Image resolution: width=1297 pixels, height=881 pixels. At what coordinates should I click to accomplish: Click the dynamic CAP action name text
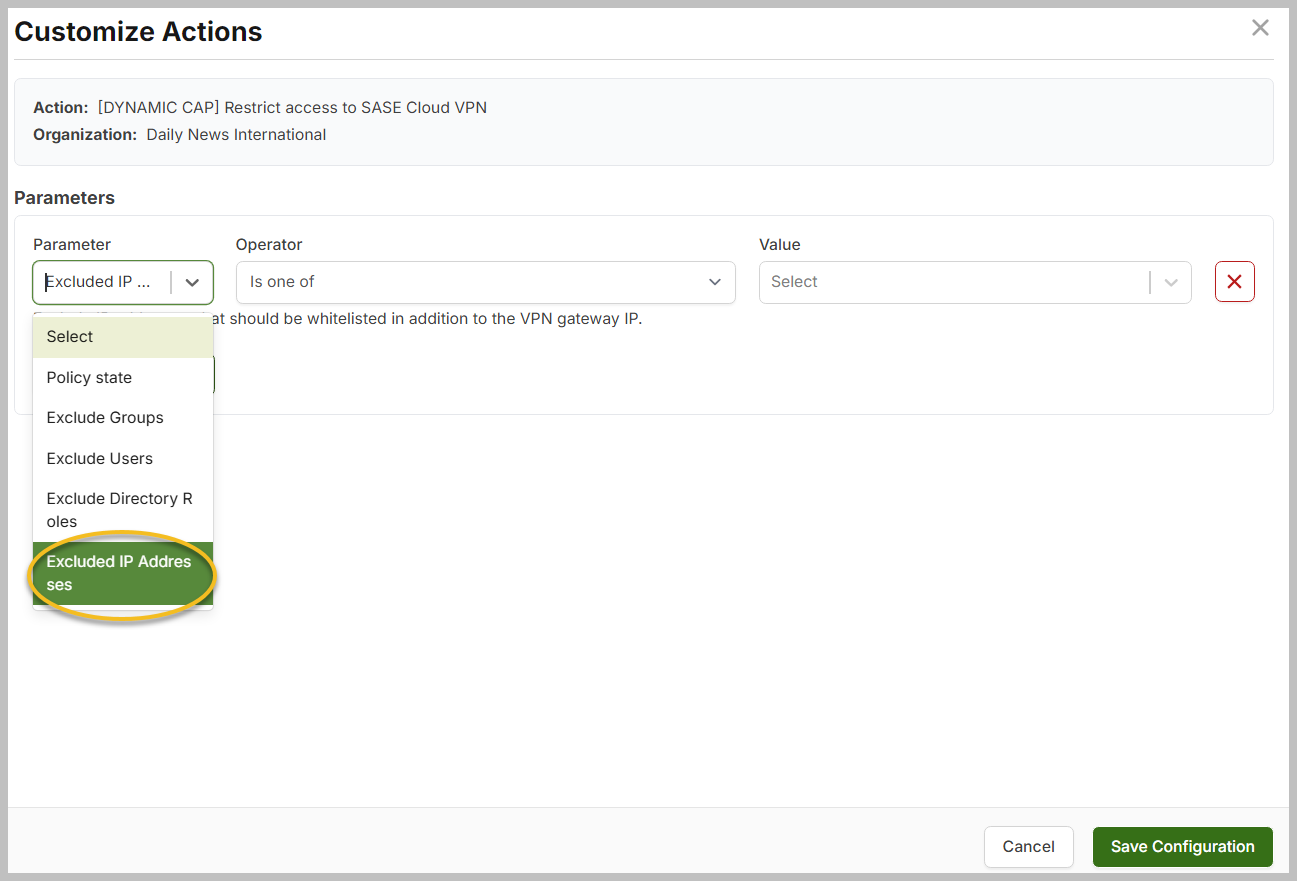pos(292,108)
